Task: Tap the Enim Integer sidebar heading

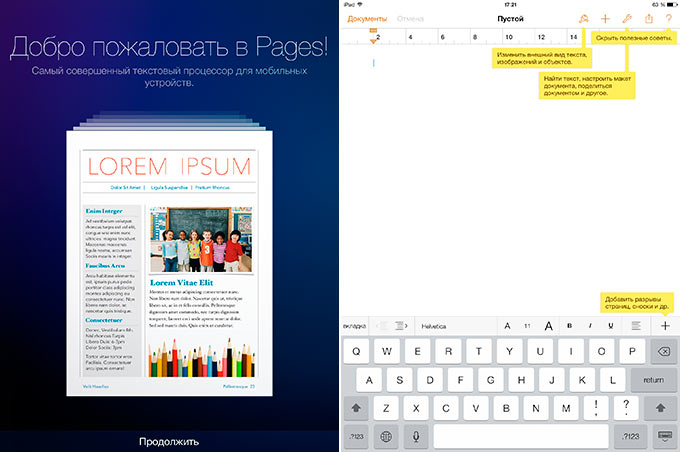Action: [x=104, y=211]
